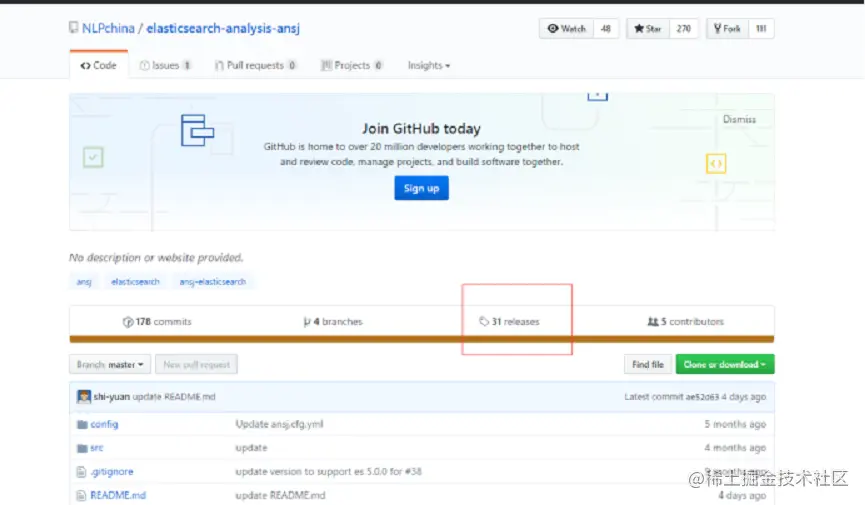Click the repository book icon beside NLPchina
Viewport: 865px width, 505px height.
pos(73,28)
